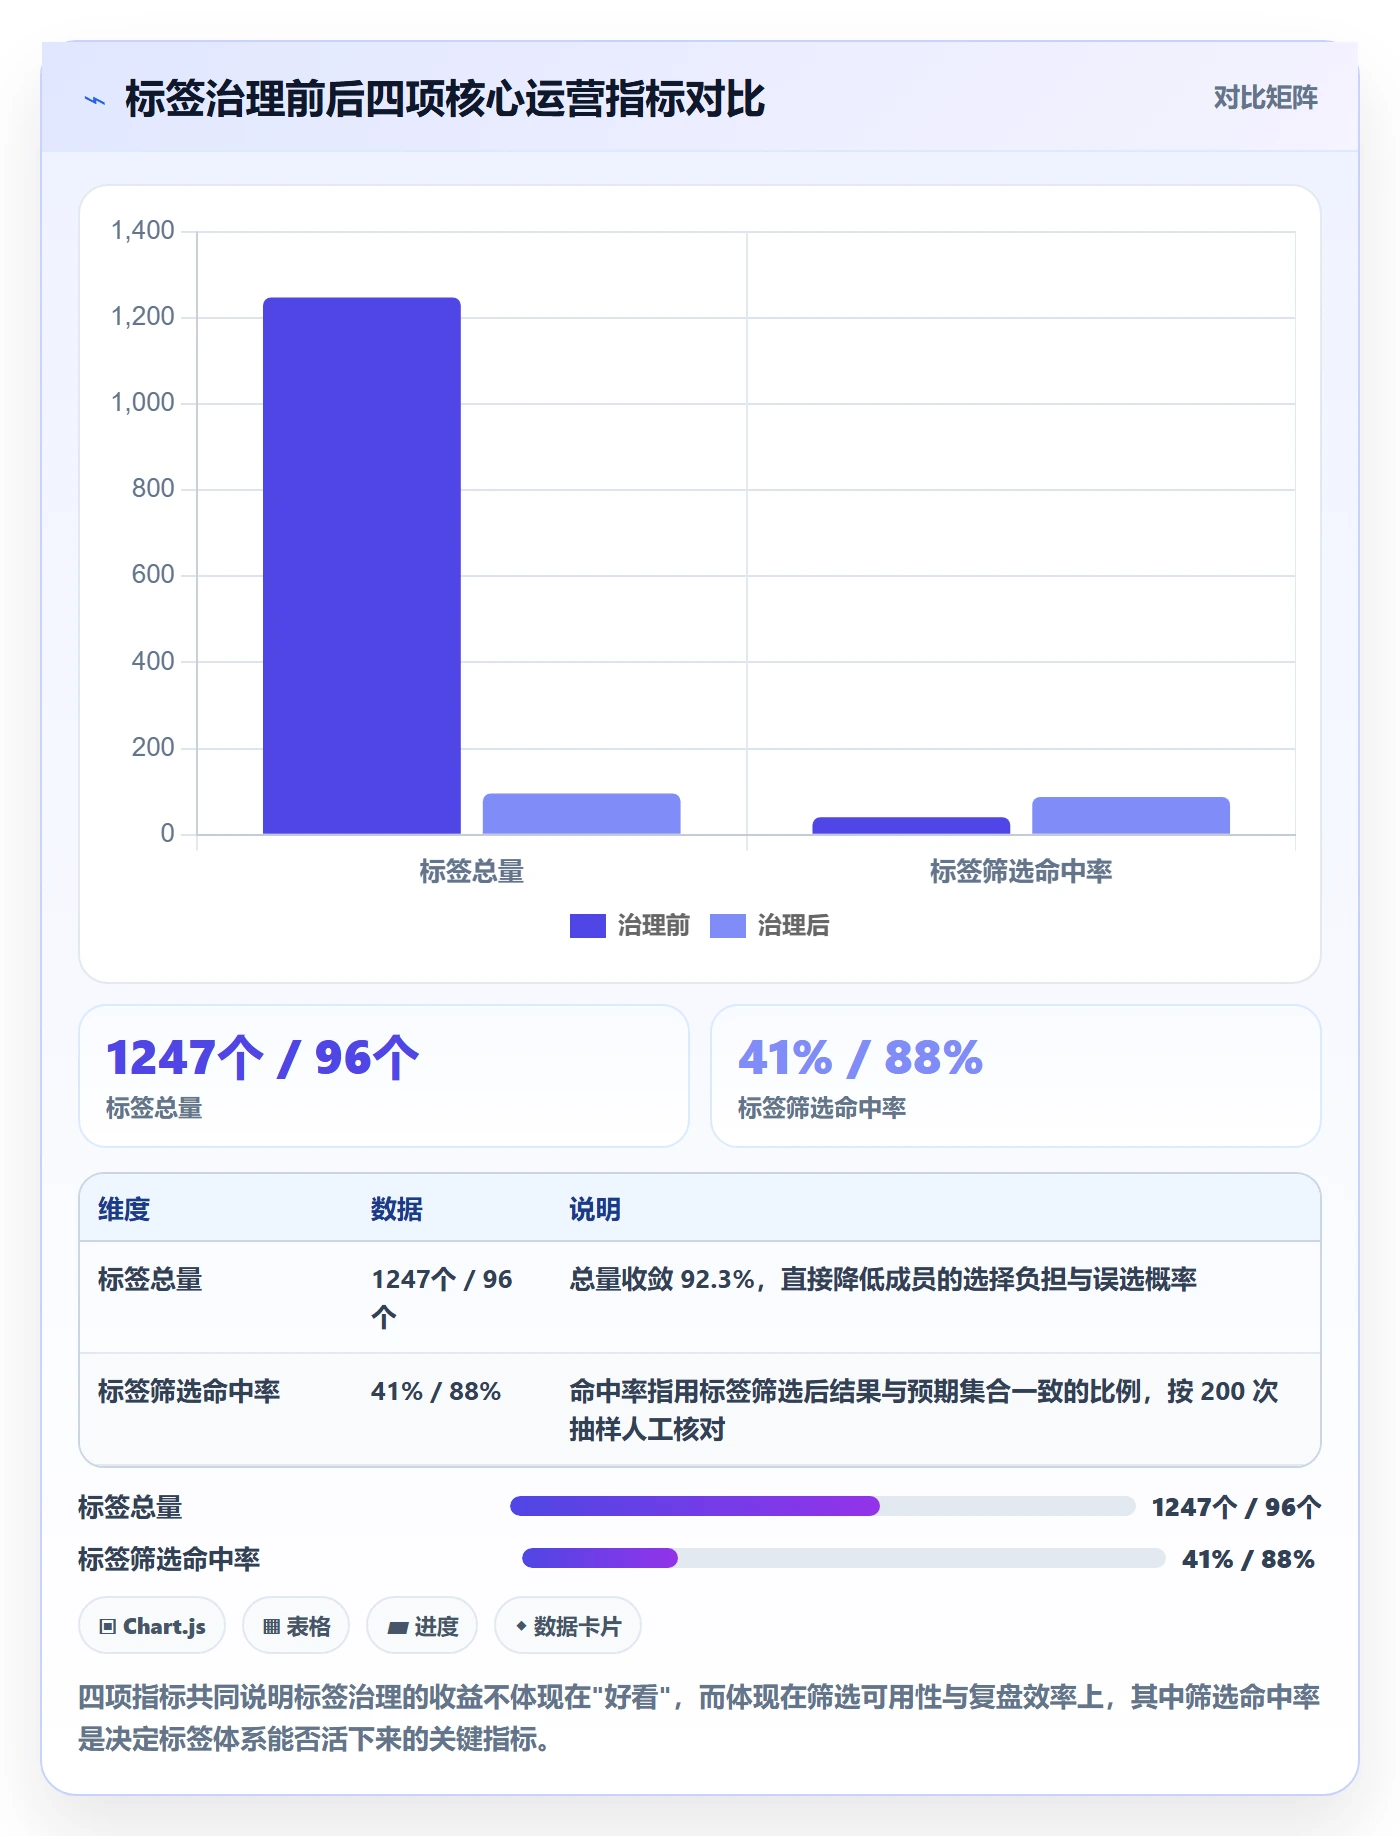Click the title 标签治理前后四项核心运营指标对比
The height and width of the screenshot is (1836, 1400).
click(445, 99)
